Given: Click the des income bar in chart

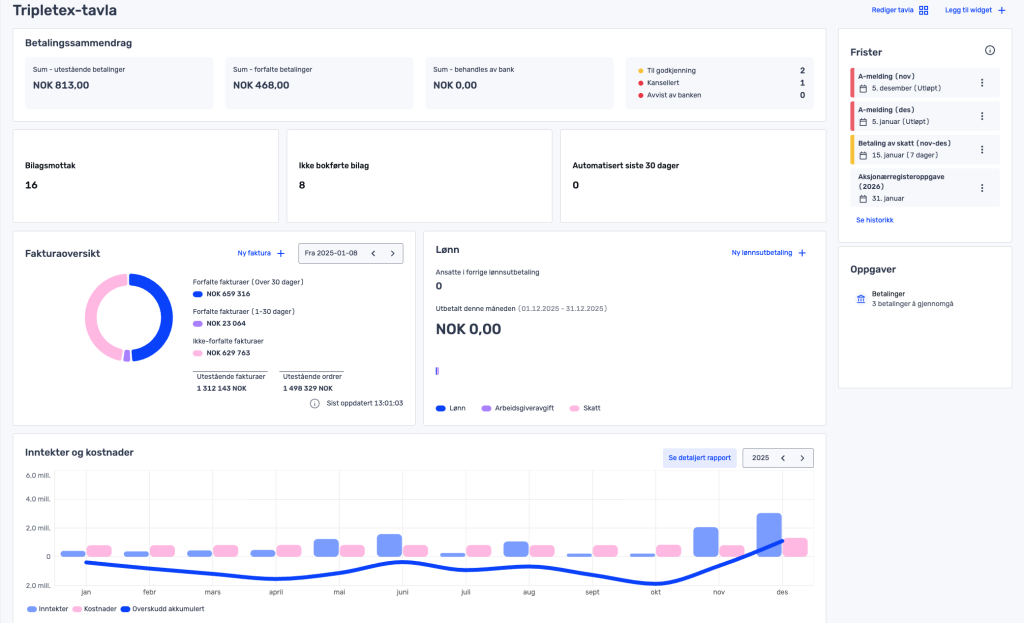Looking at the screenshot, I should point(769,535).
